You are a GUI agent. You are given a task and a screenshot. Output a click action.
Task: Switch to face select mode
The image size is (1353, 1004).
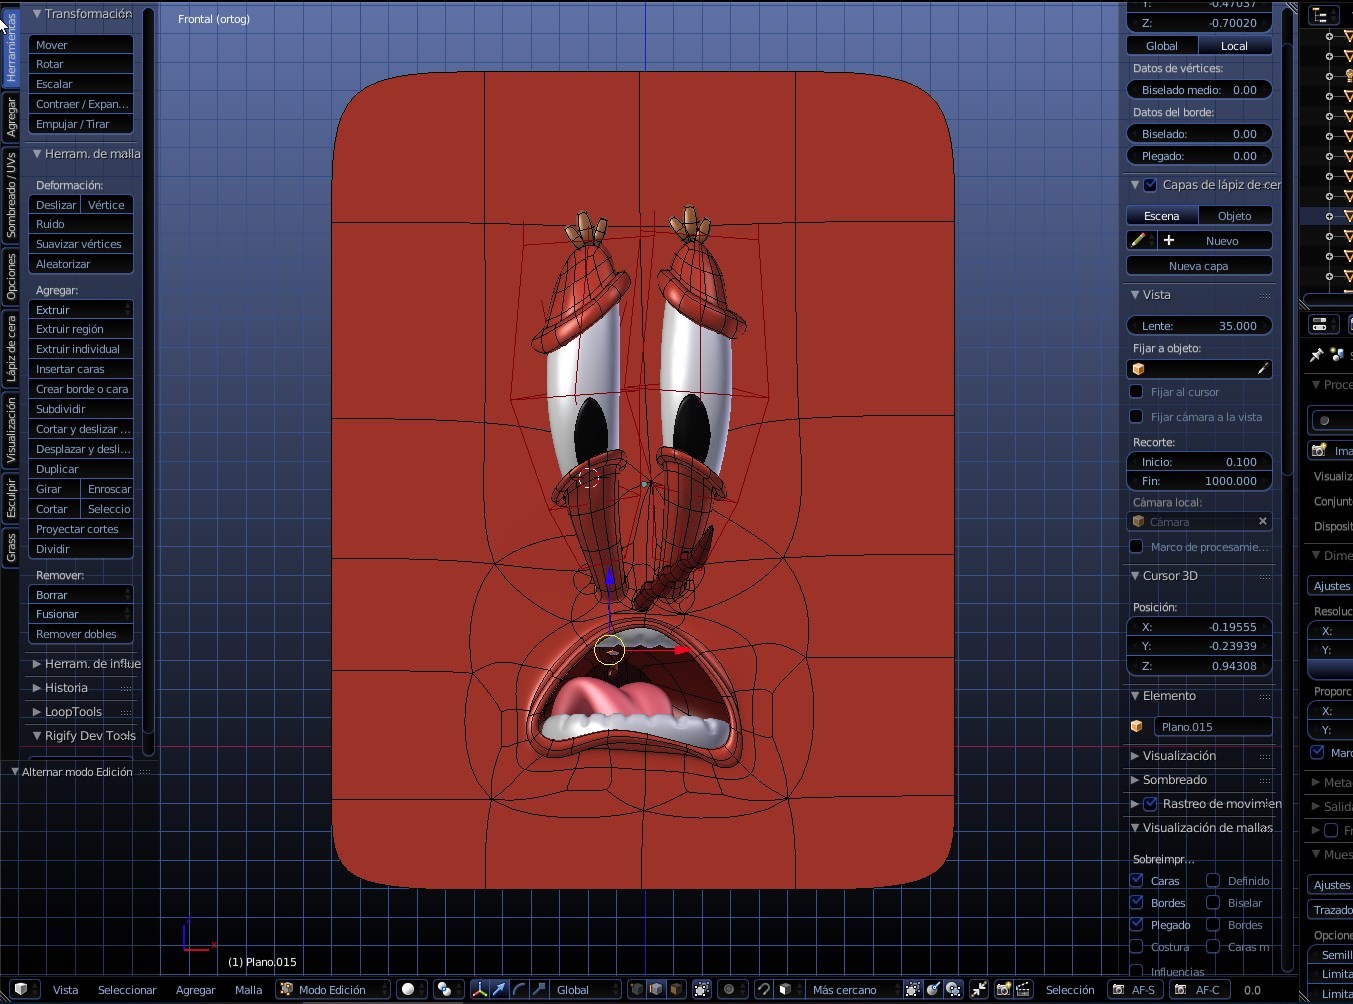point(676,989)
